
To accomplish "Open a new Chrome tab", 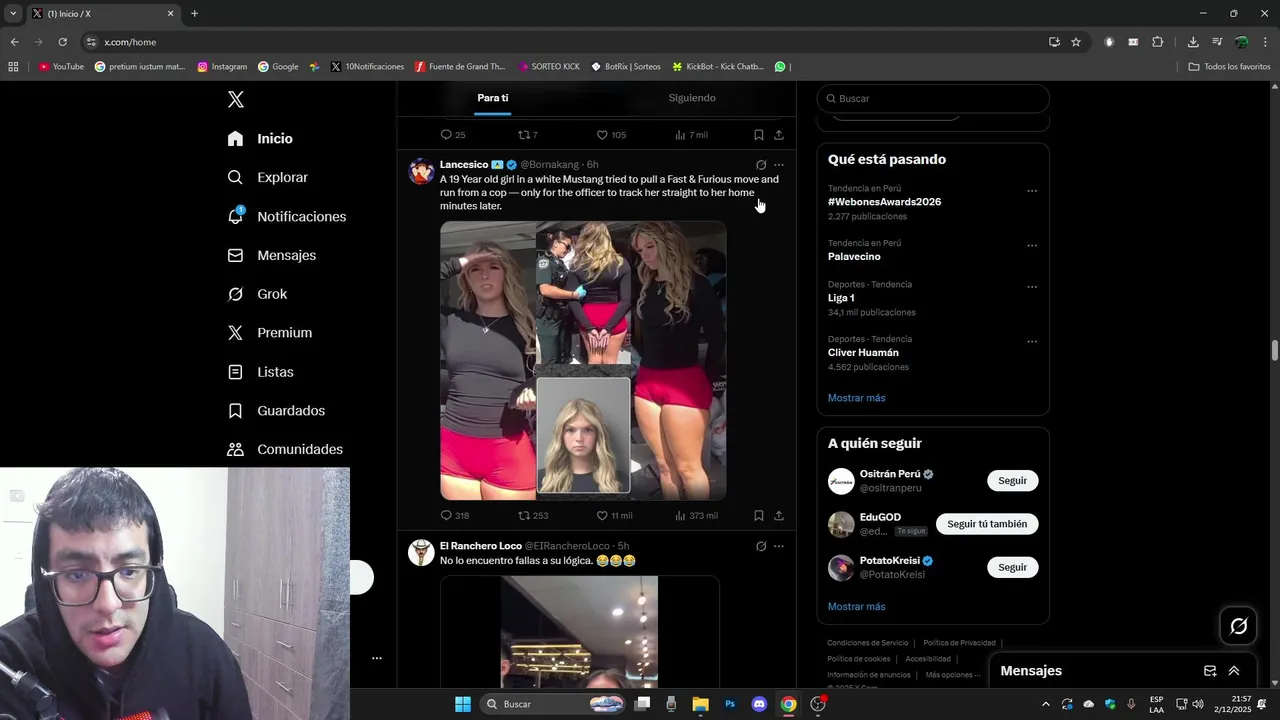I will (x=194, y=14).
